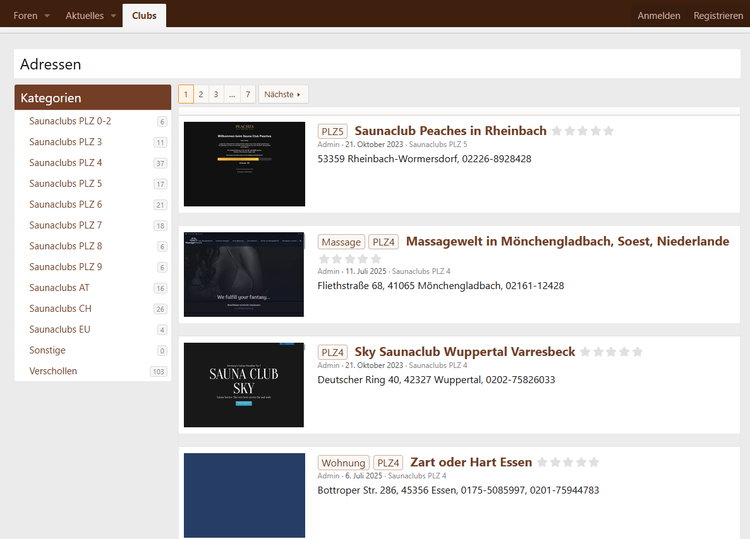Open the Foren dropdown arrow
The image size is (750, 539).
click(47, 16)
